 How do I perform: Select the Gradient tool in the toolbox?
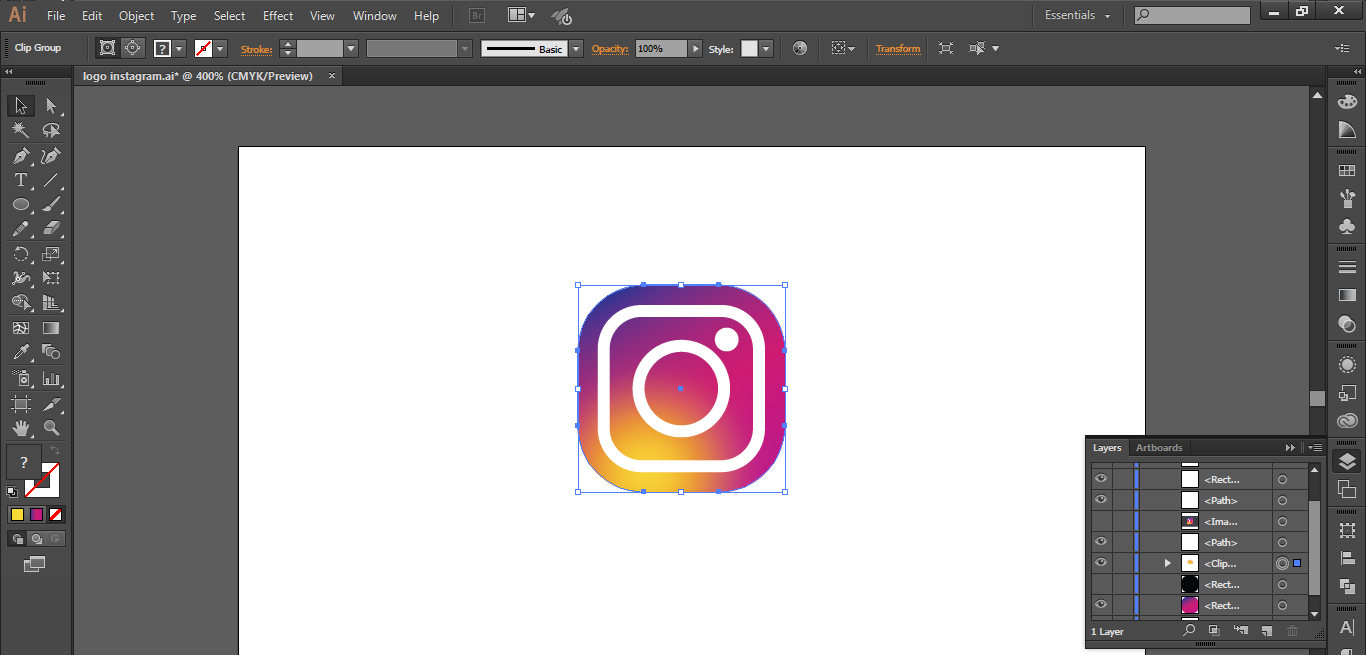click(x=51, y=328)
